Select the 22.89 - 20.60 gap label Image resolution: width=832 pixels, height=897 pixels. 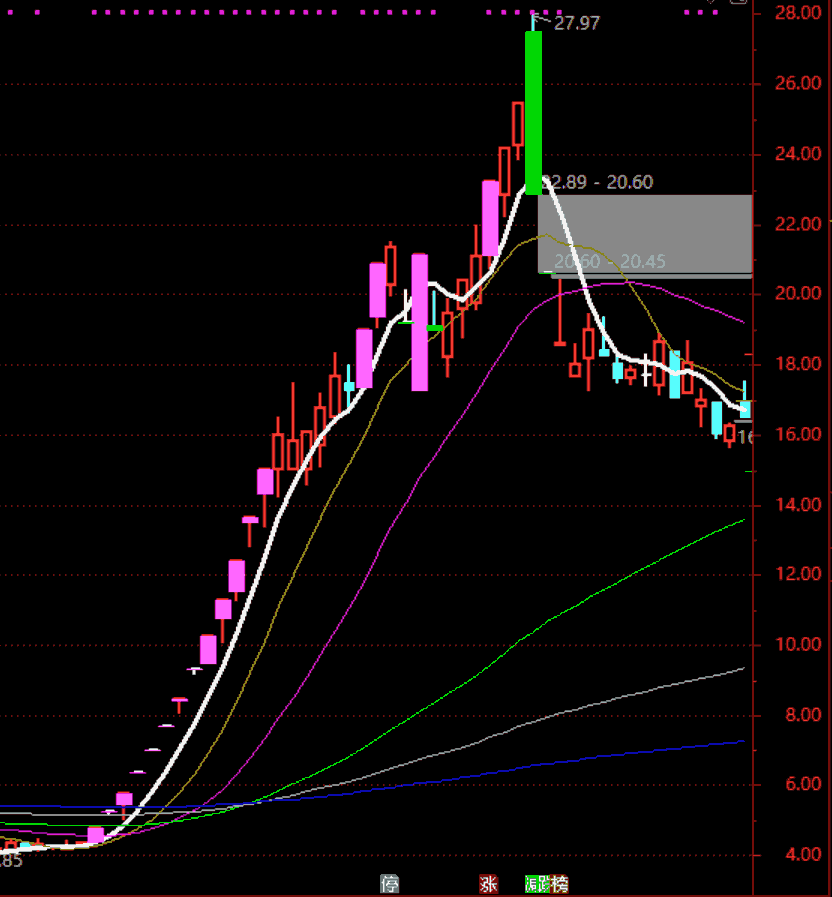point(597,182)
